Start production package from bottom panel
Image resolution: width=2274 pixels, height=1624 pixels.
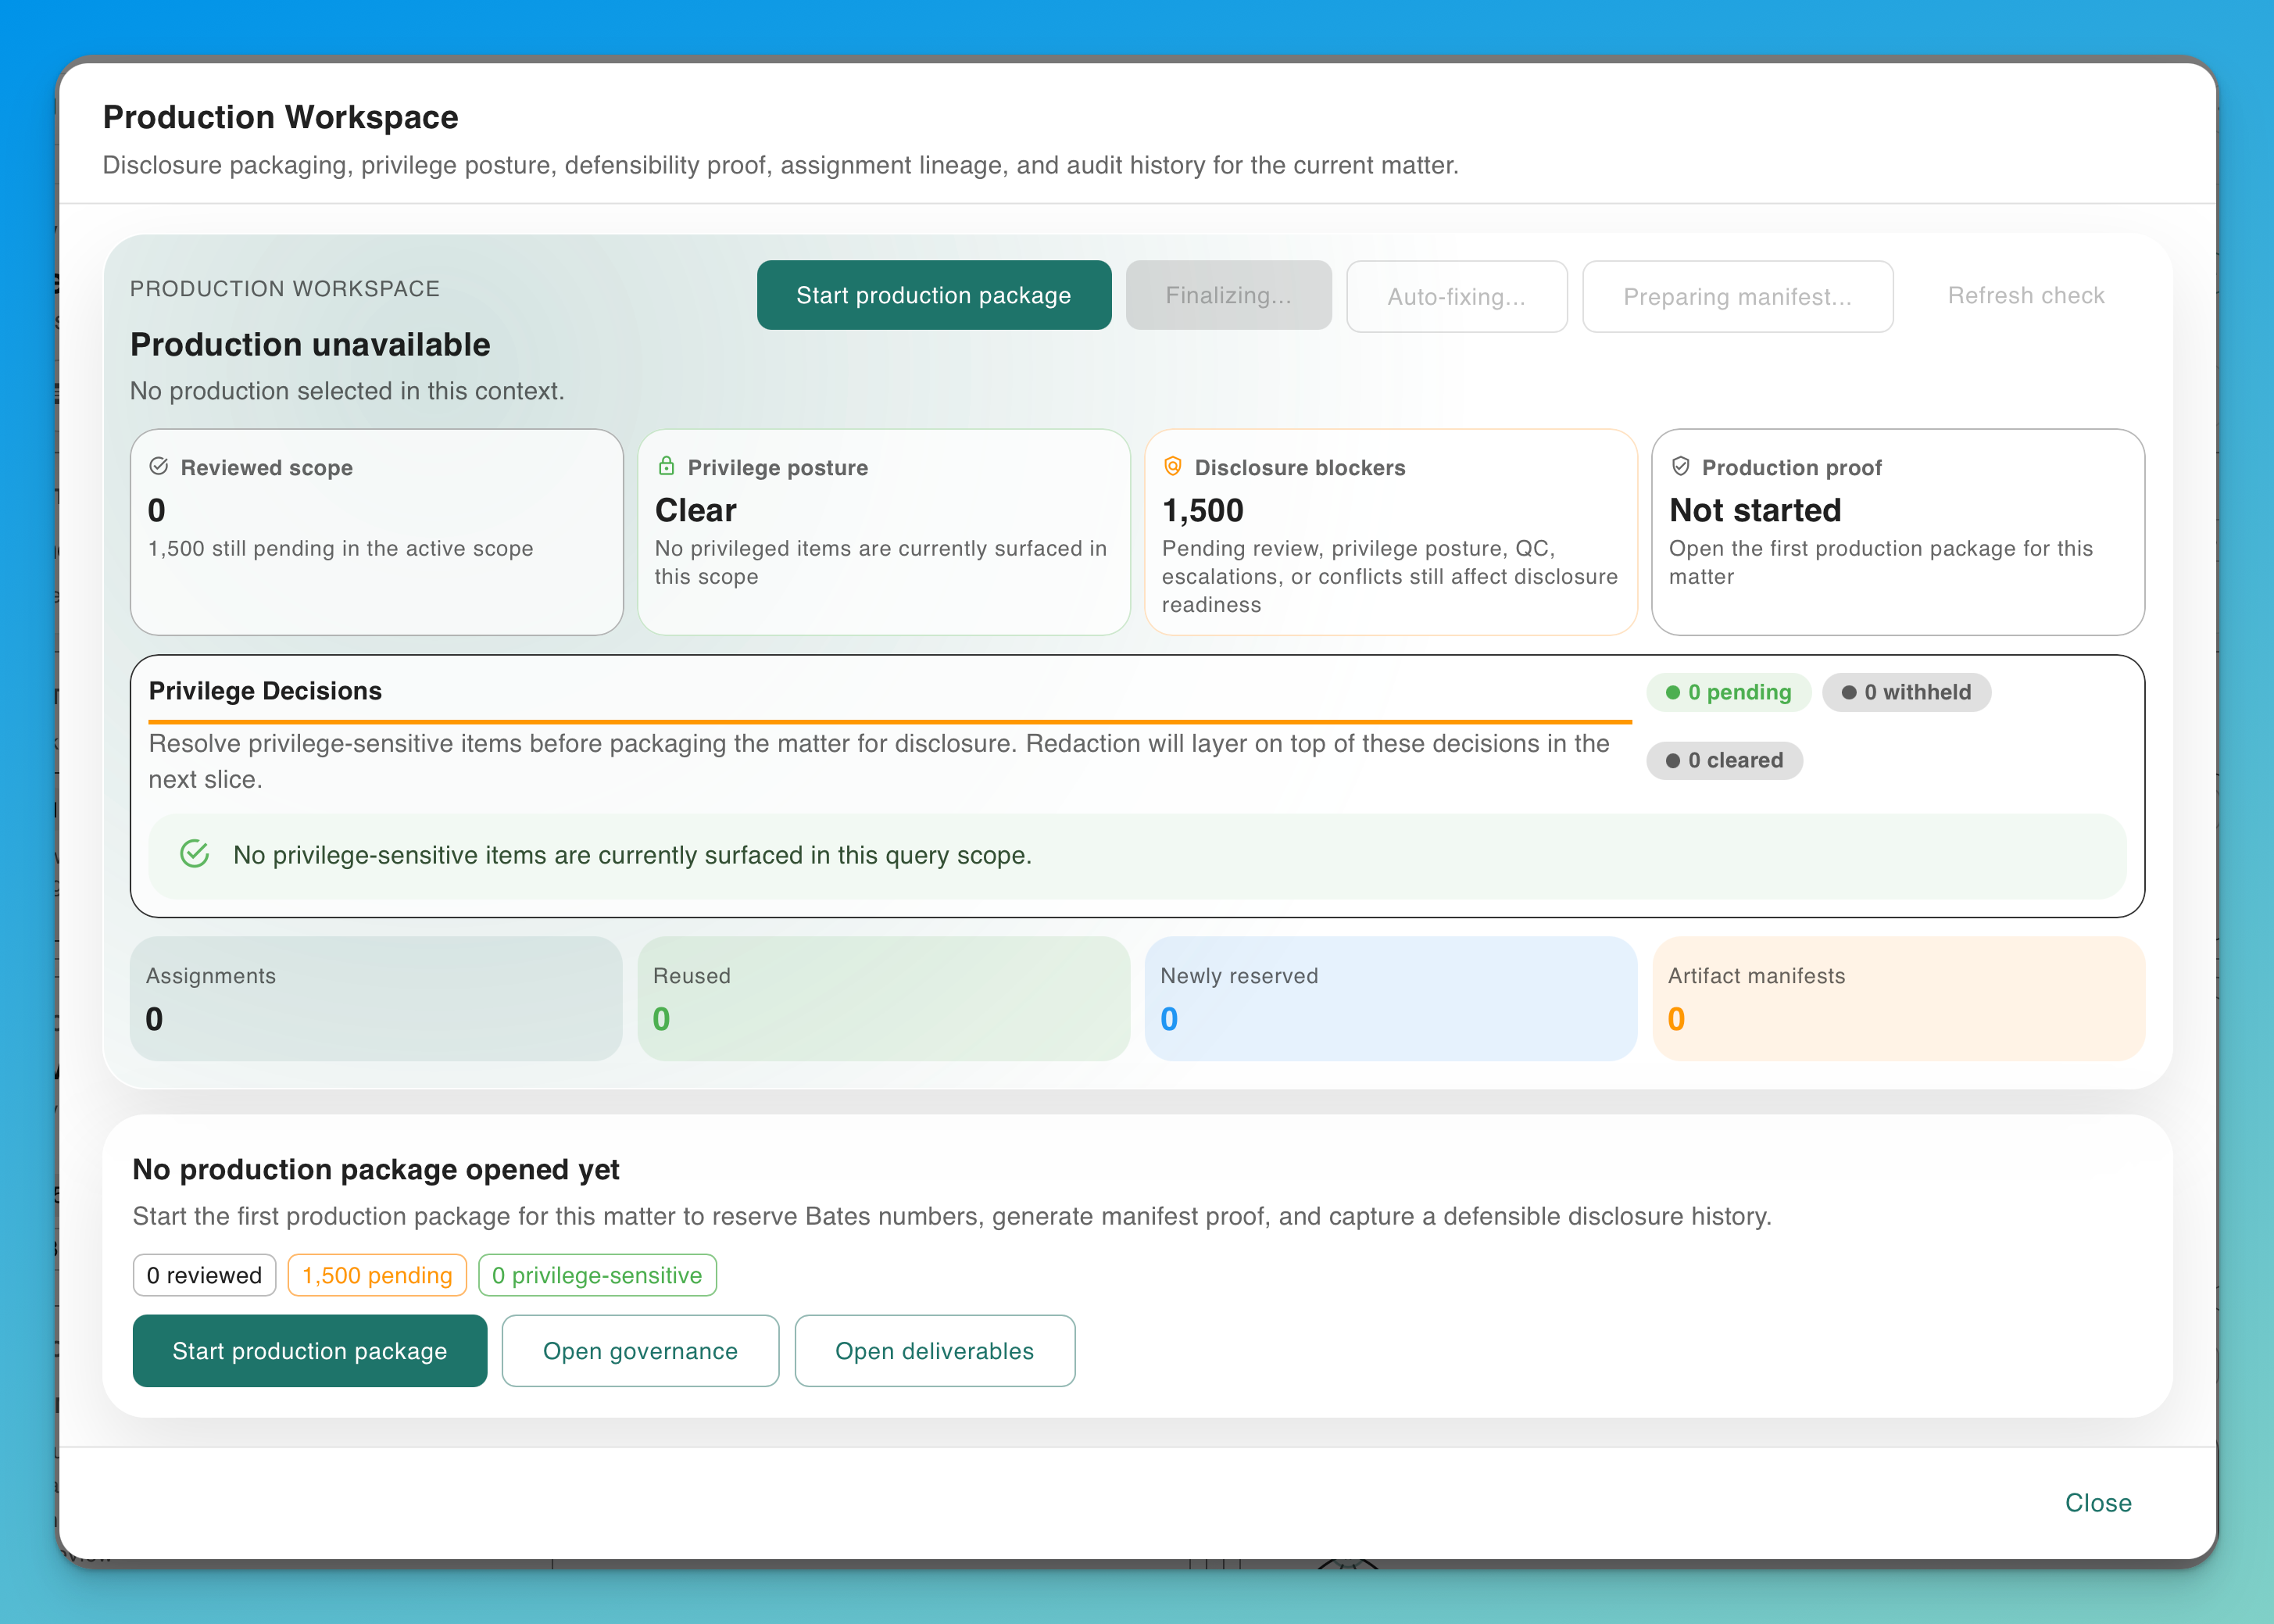(309, 1351)
